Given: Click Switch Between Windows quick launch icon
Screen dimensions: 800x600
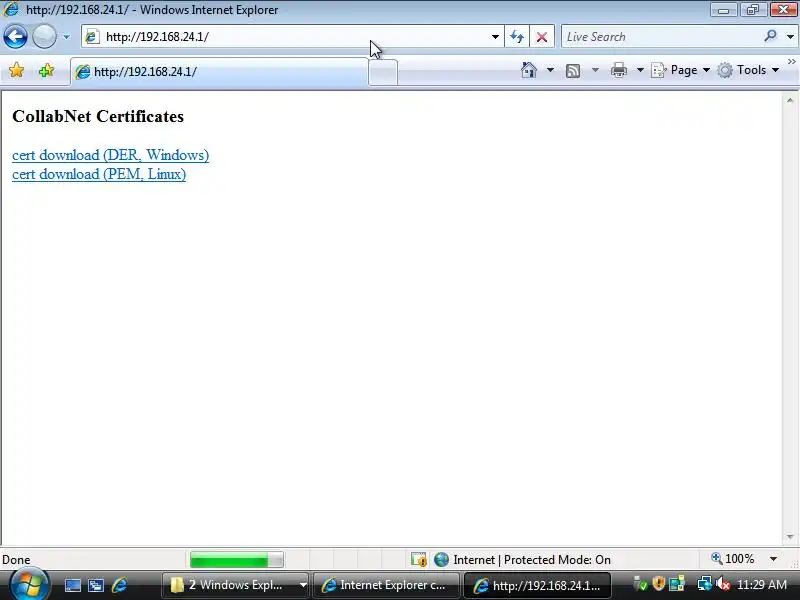Looking at the screenshot, I should (x=96, y=585).
